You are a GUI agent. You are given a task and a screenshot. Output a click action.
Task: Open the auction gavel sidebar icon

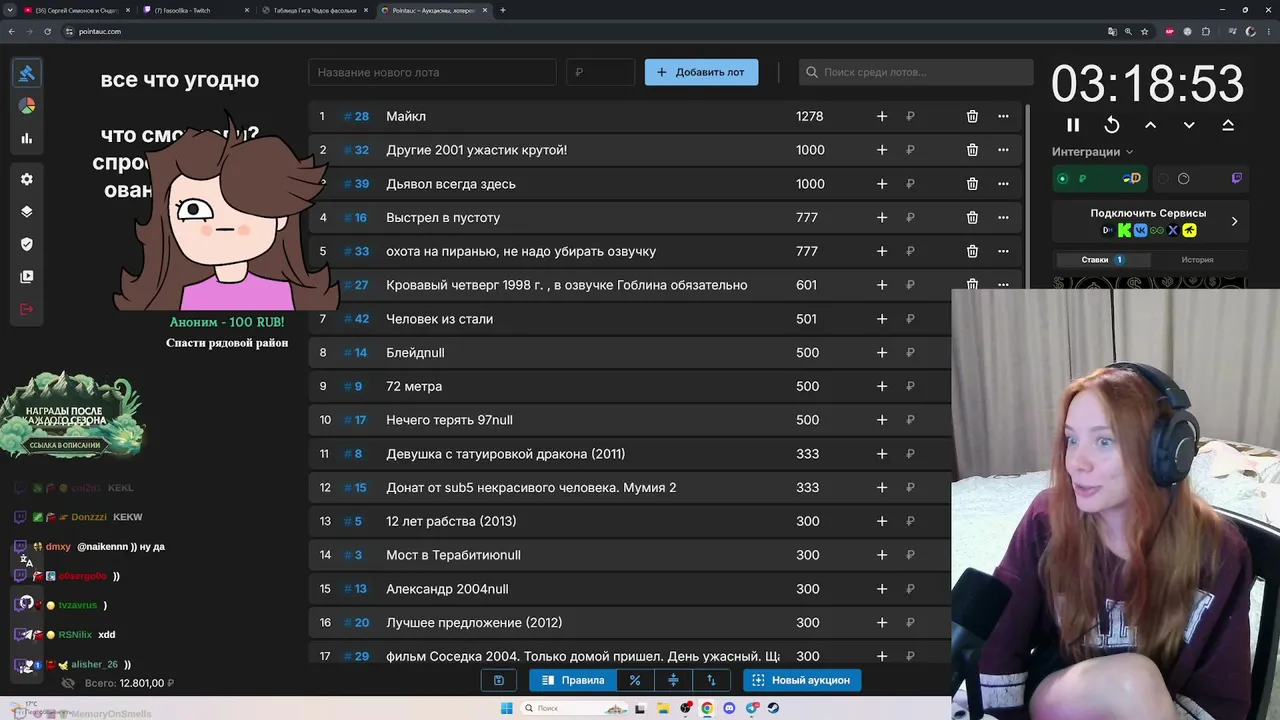click(27, 73)
